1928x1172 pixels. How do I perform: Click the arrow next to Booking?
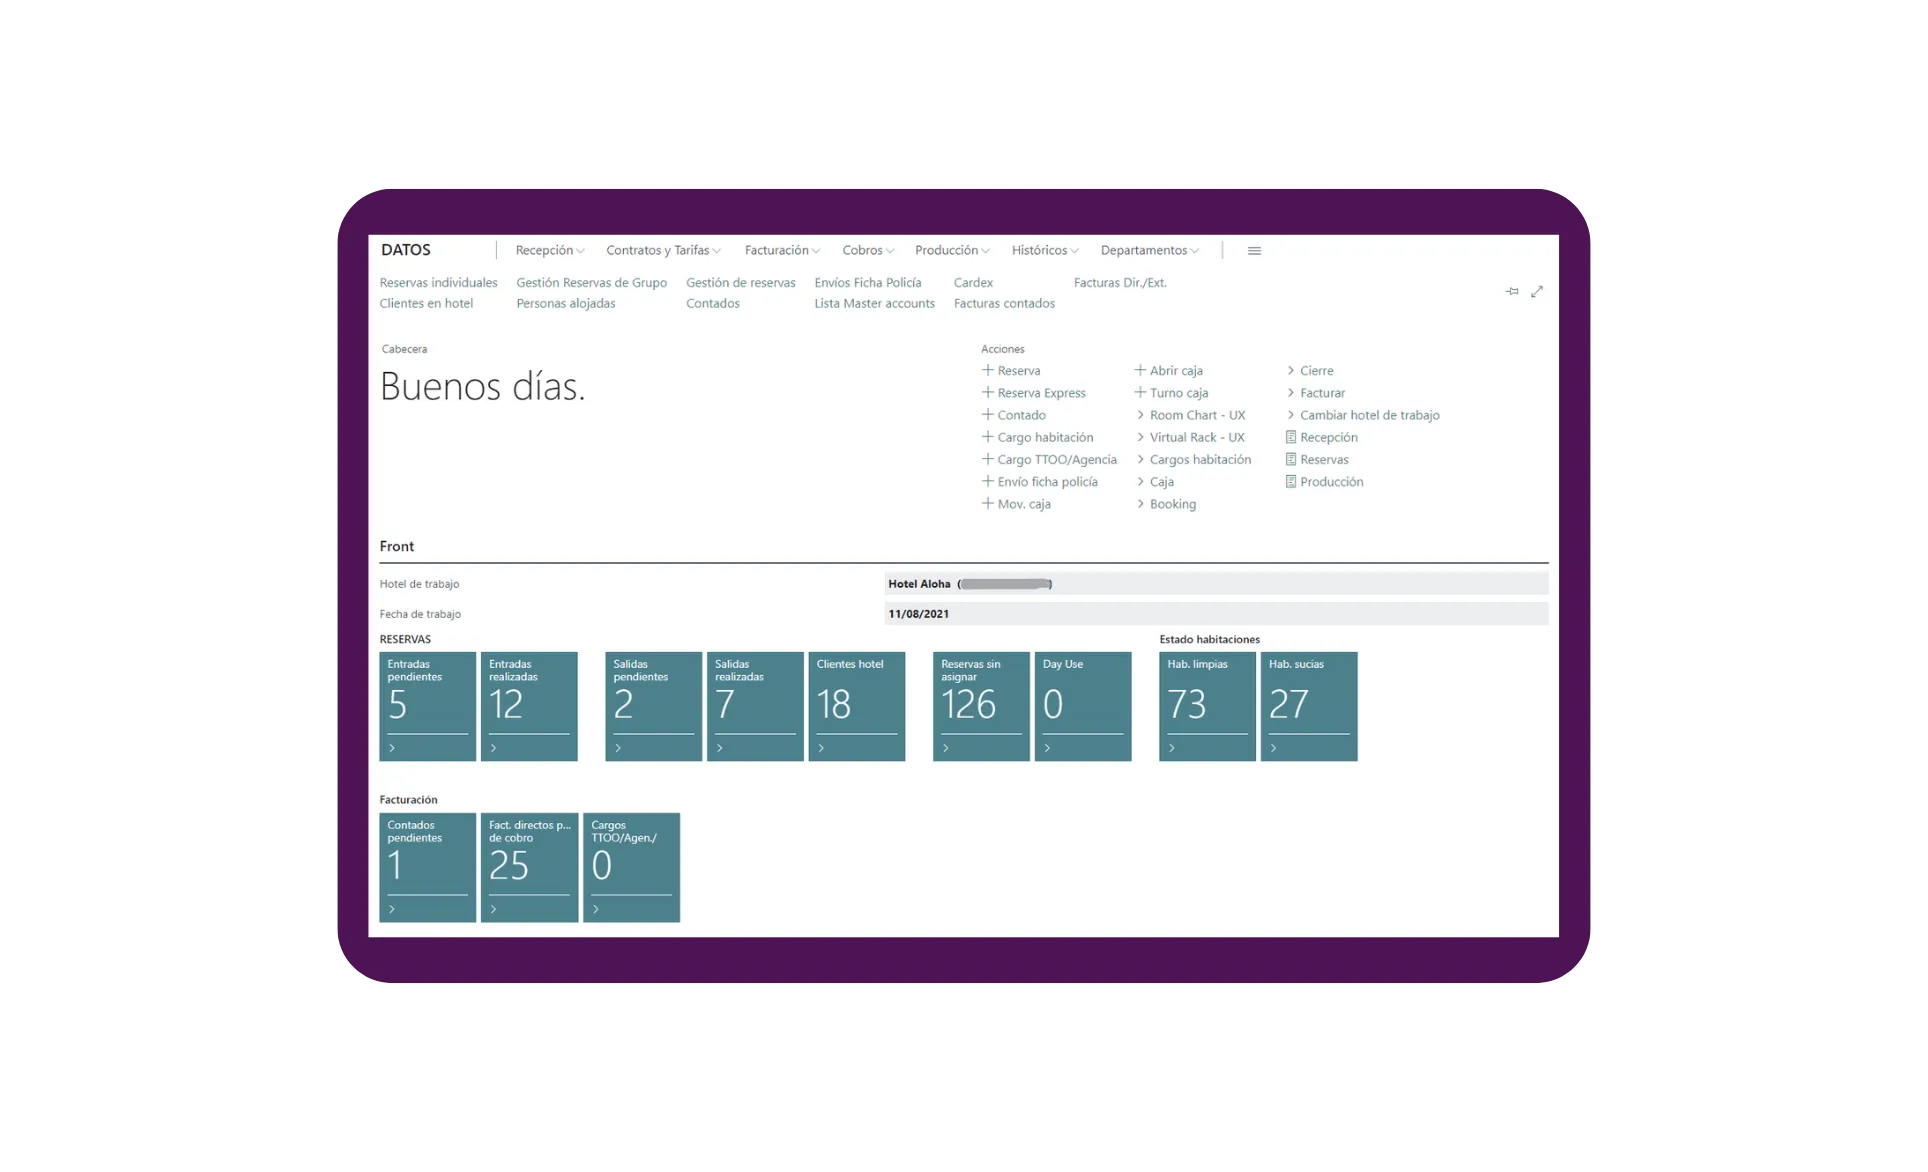click(x=1140, y=504)
